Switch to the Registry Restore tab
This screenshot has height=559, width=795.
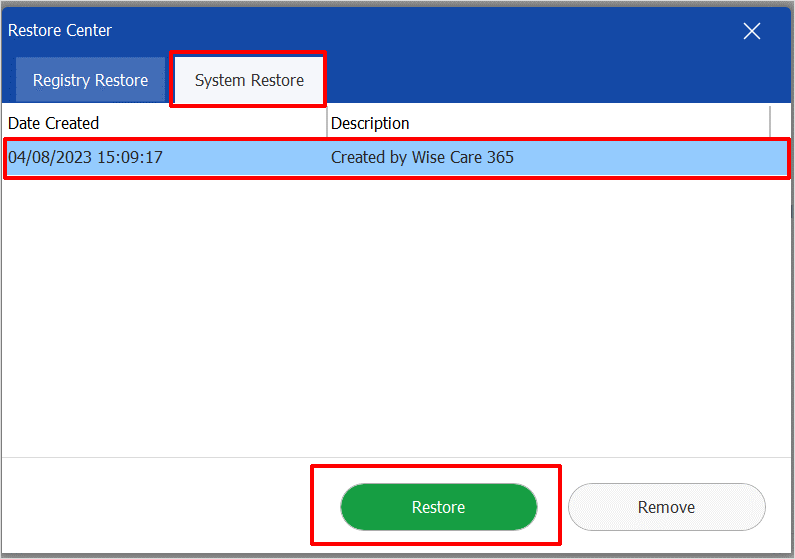(90, 80)
